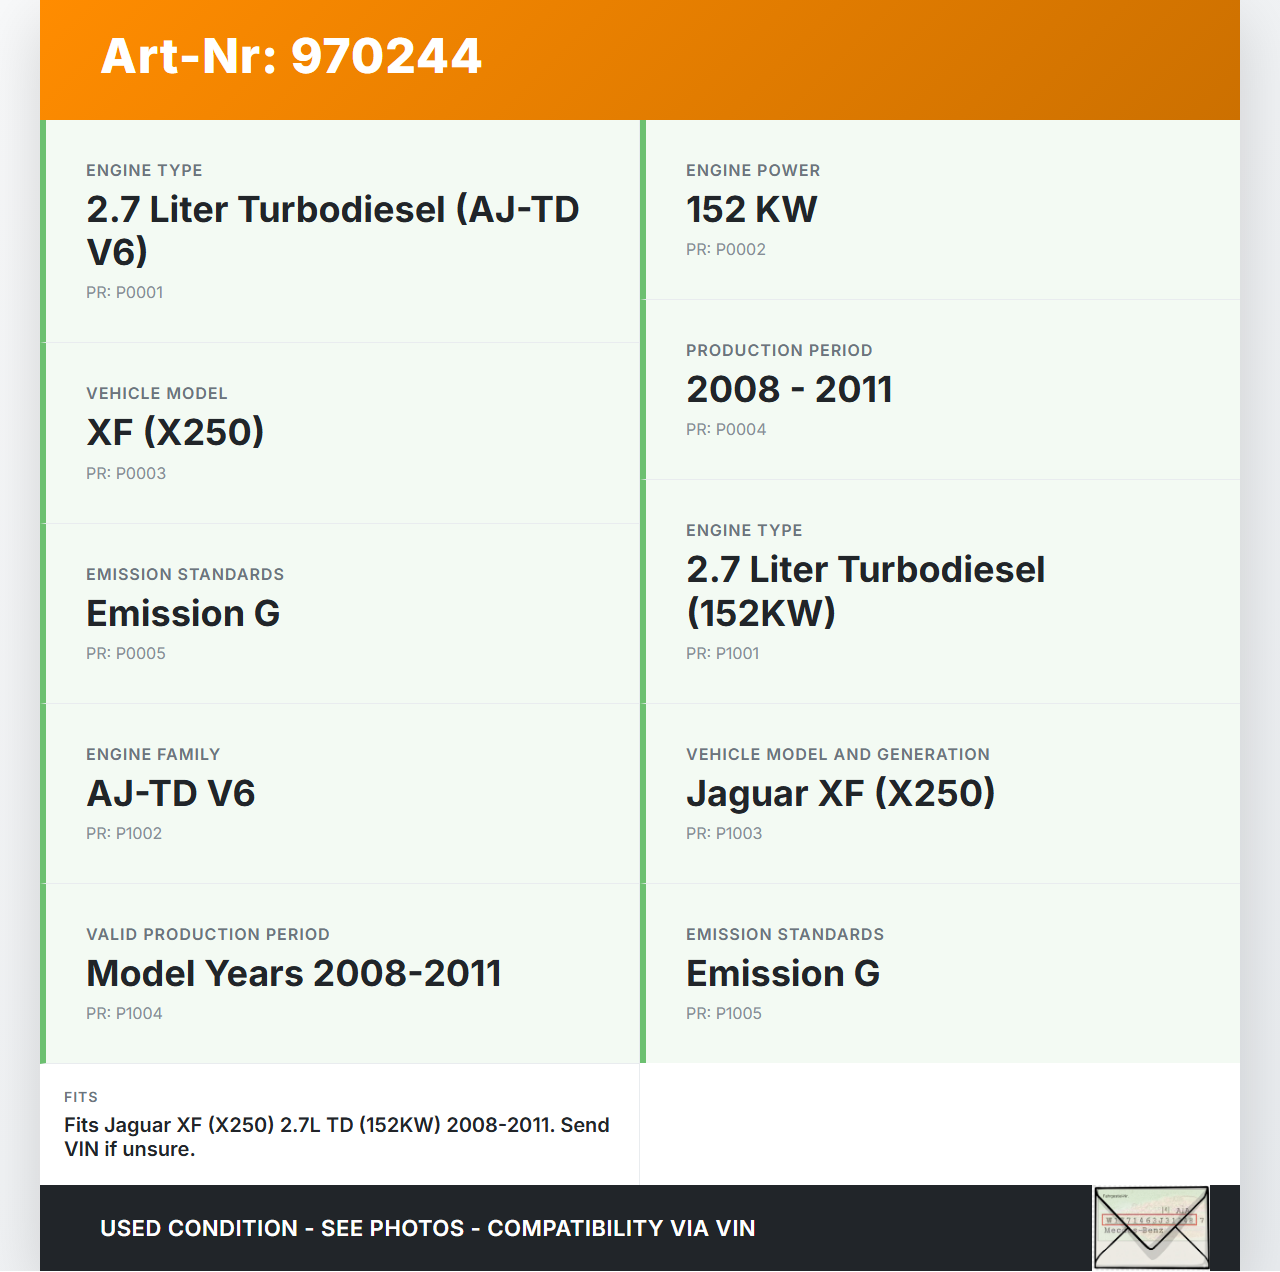Click the Art-Nr: 970244 header title
The height and width of the screenshot is (1272, 1280).
[x=291, y=56]
